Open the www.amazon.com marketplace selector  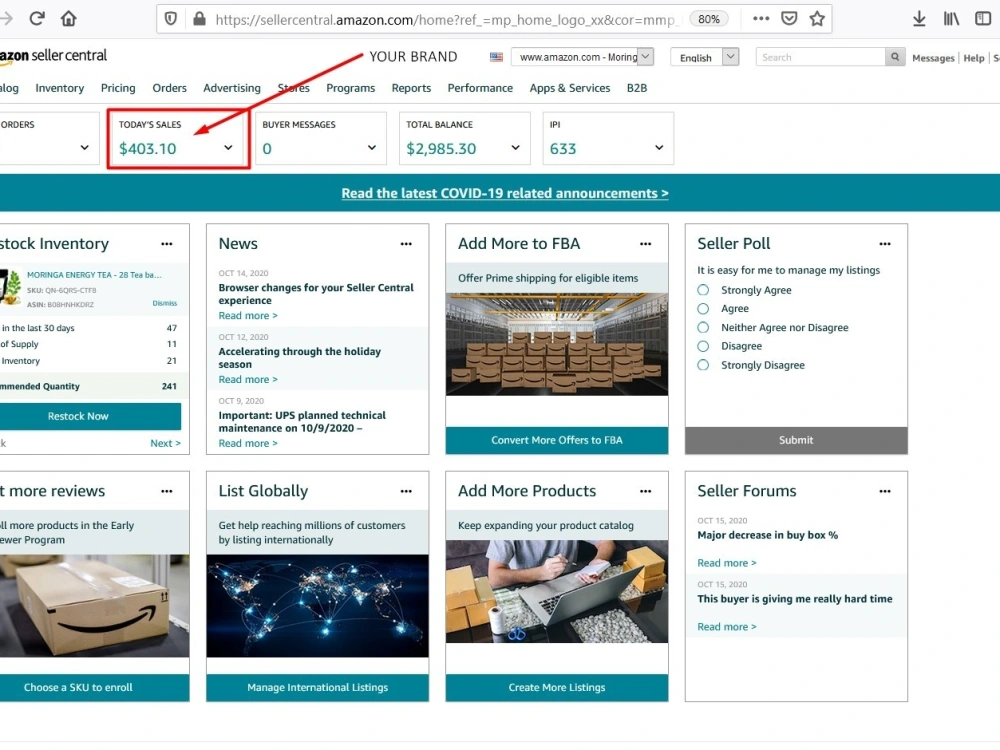tap(582, 57)
